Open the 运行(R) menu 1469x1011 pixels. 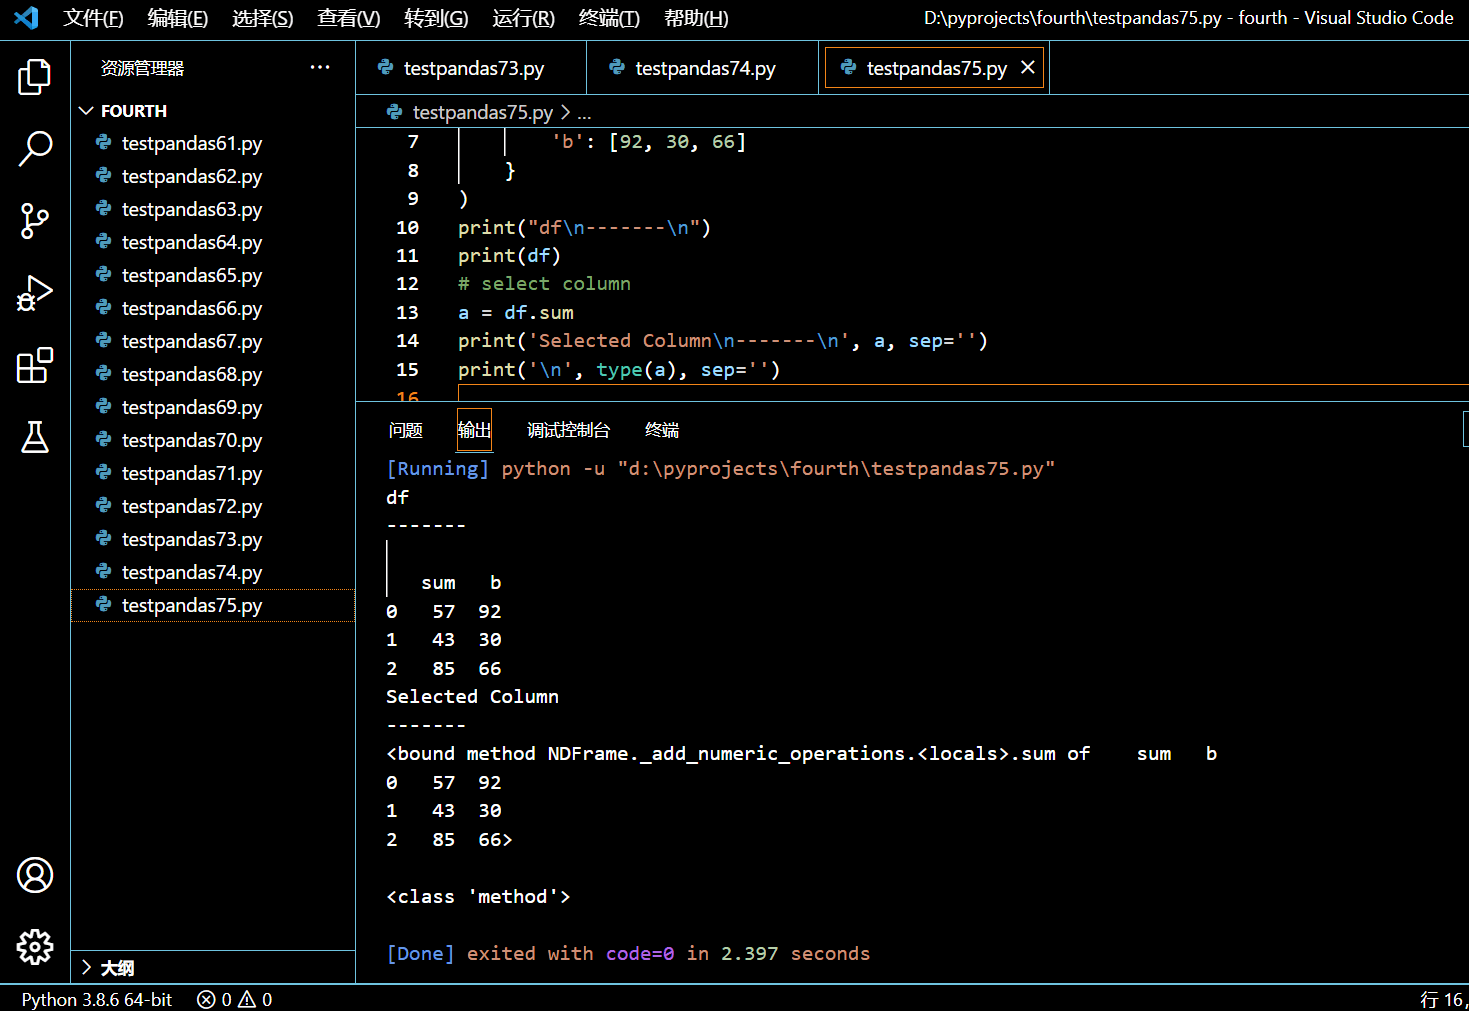523,18
